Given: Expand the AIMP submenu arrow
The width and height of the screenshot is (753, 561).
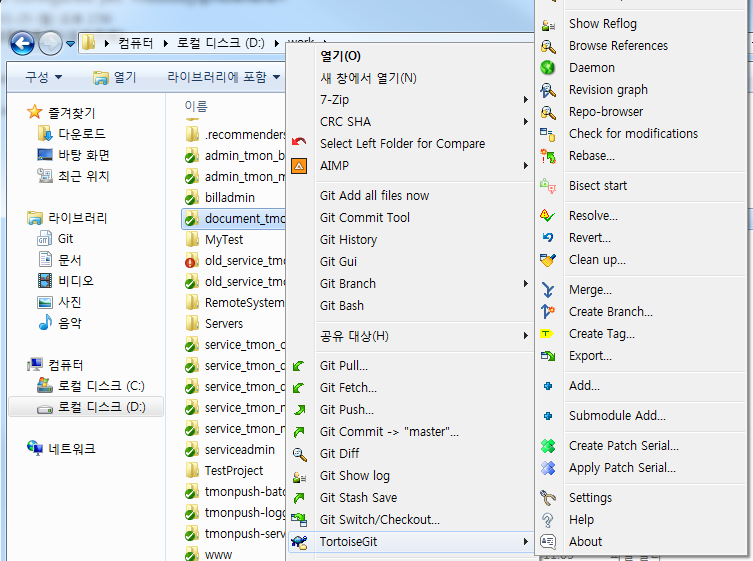Looking at the screenshot, I should [525, 166].
